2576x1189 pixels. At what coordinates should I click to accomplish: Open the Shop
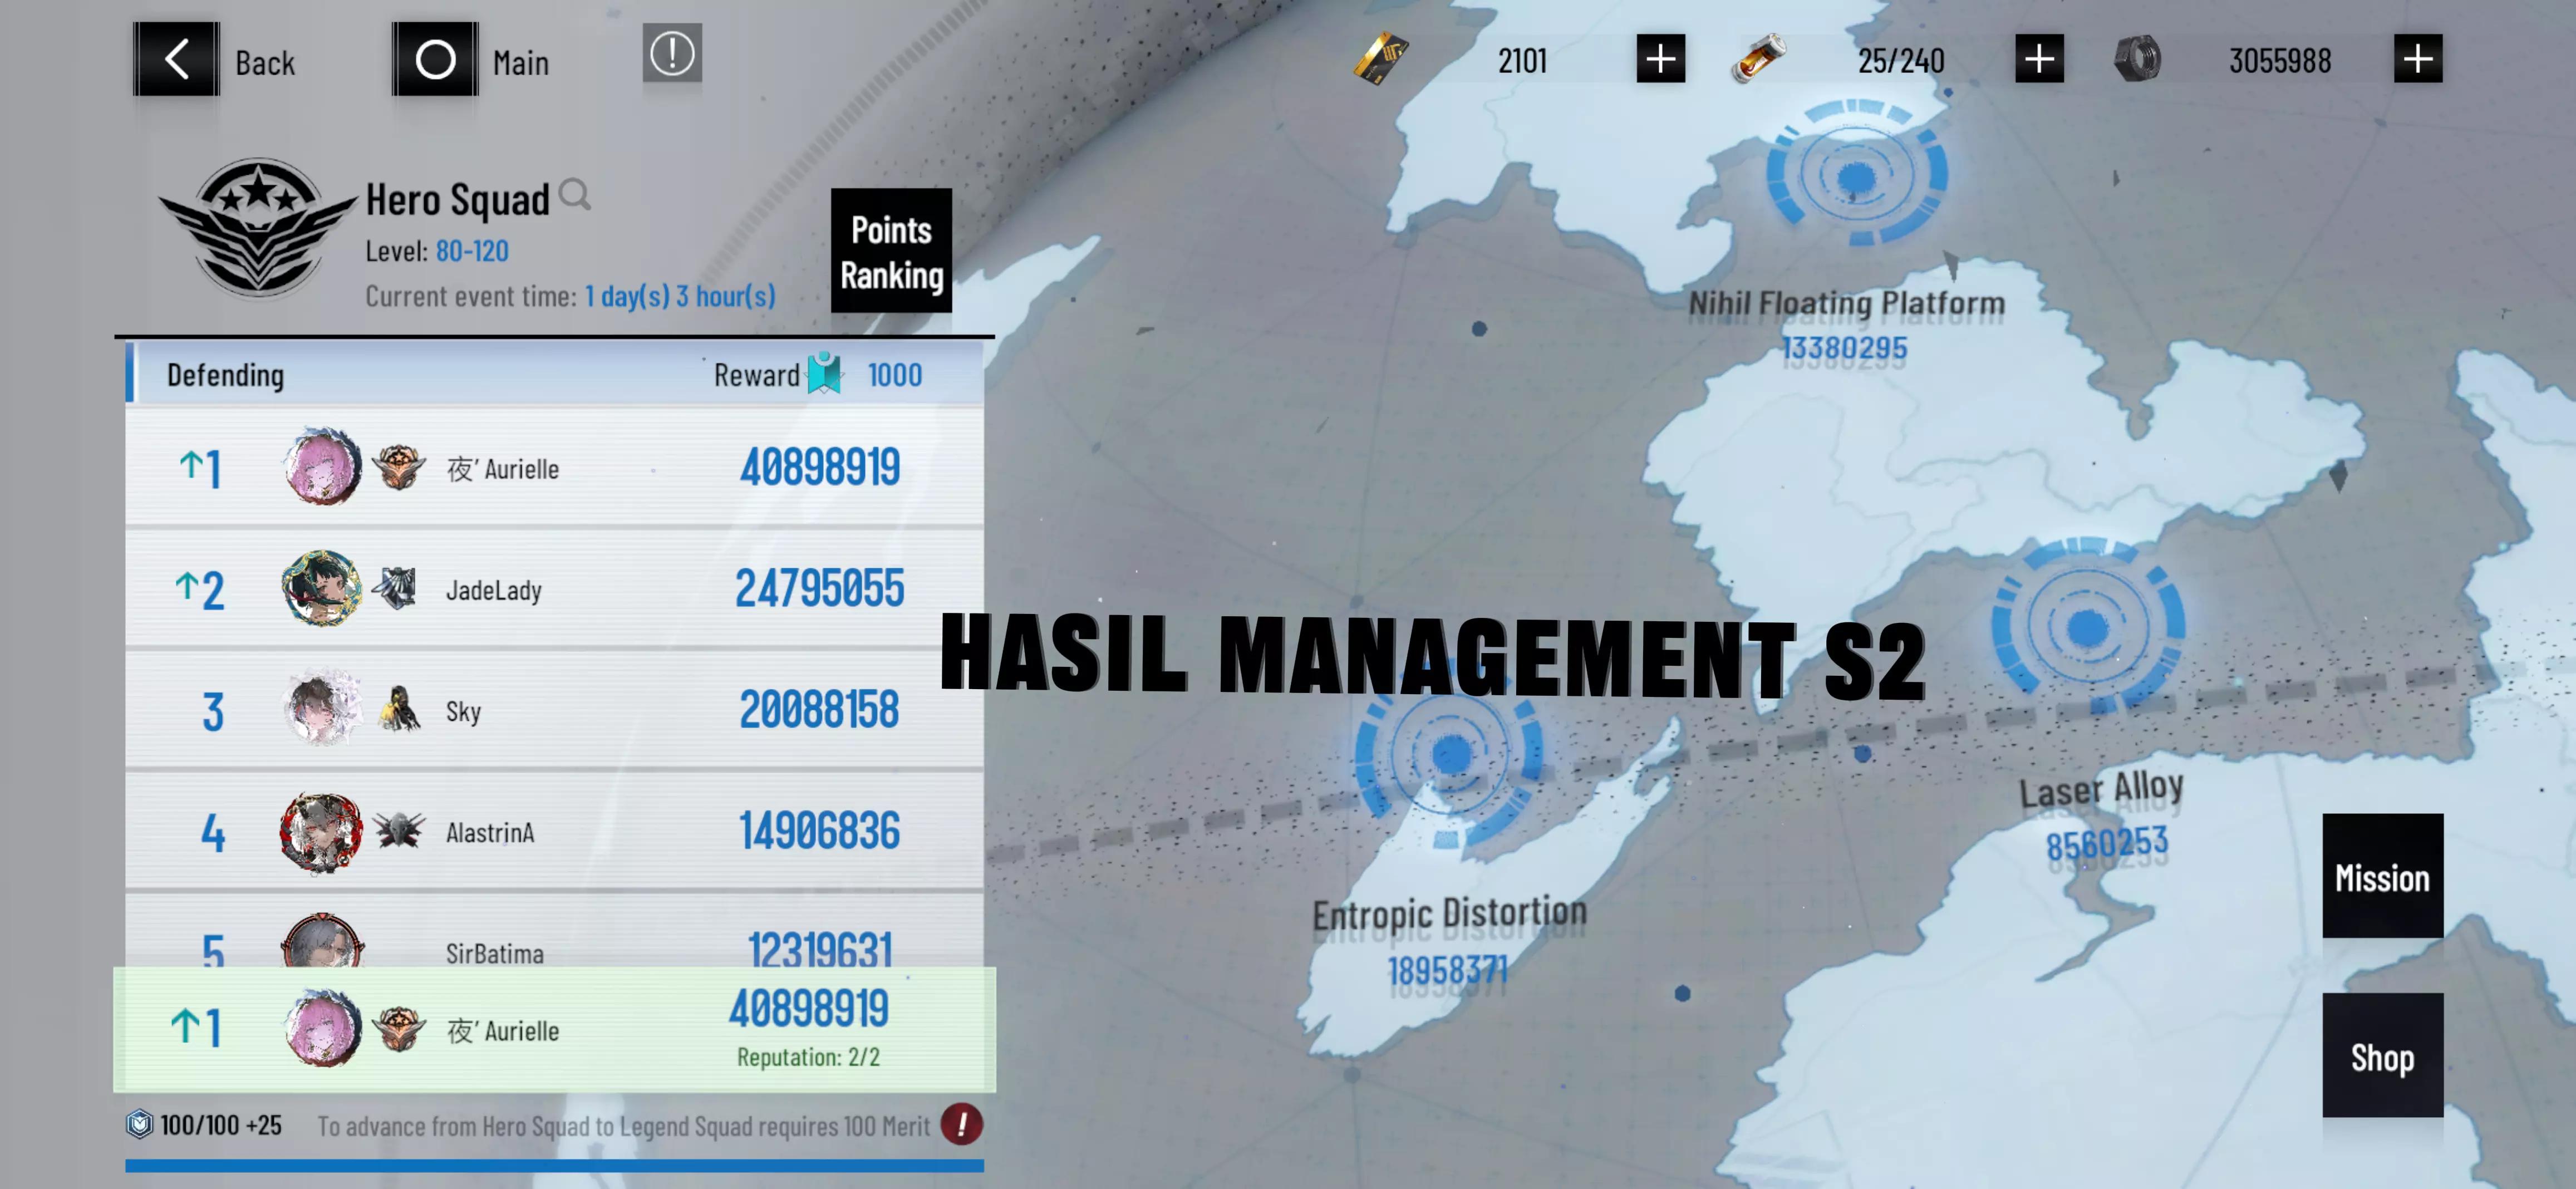(x=2382, y=1056)
